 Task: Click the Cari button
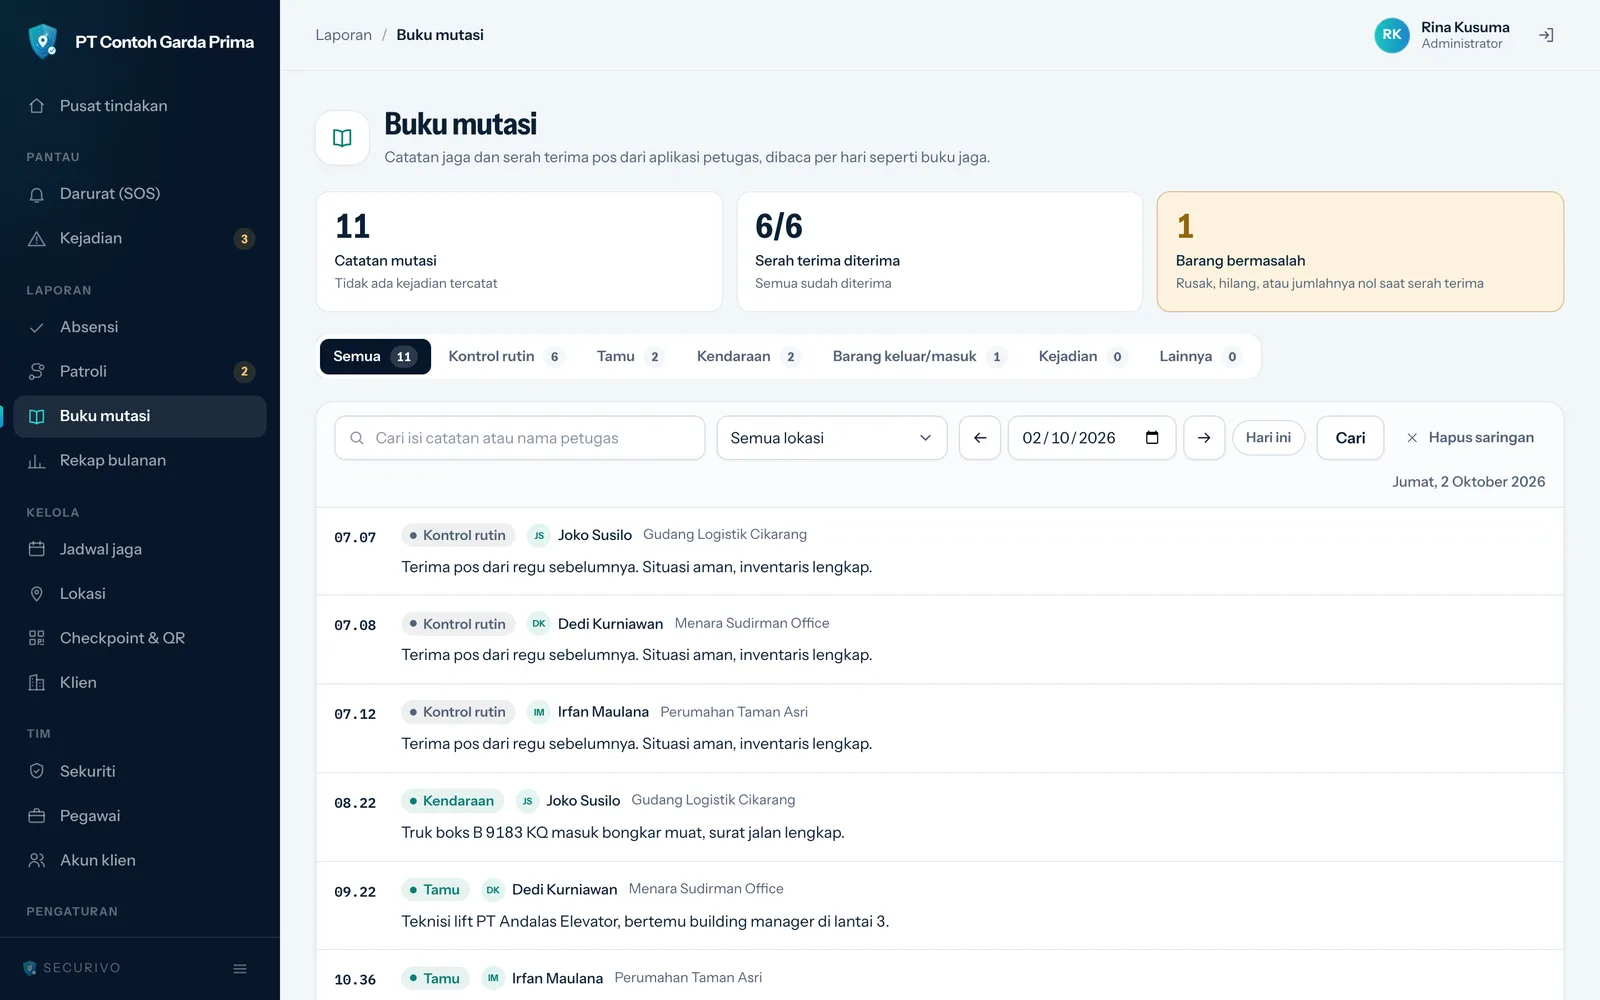pyautogui.click(x=1350, y=438)
